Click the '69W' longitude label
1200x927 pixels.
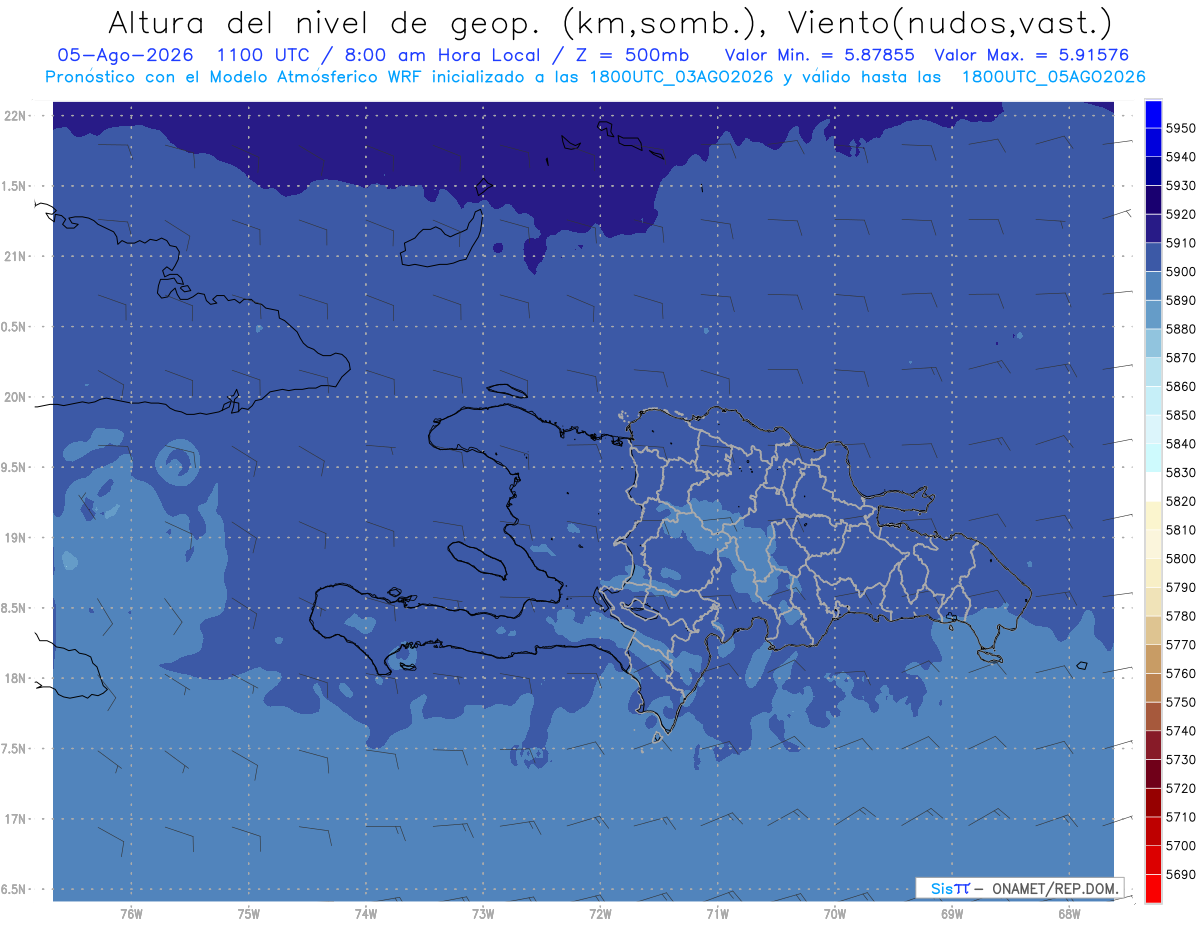tap(951, 914)
